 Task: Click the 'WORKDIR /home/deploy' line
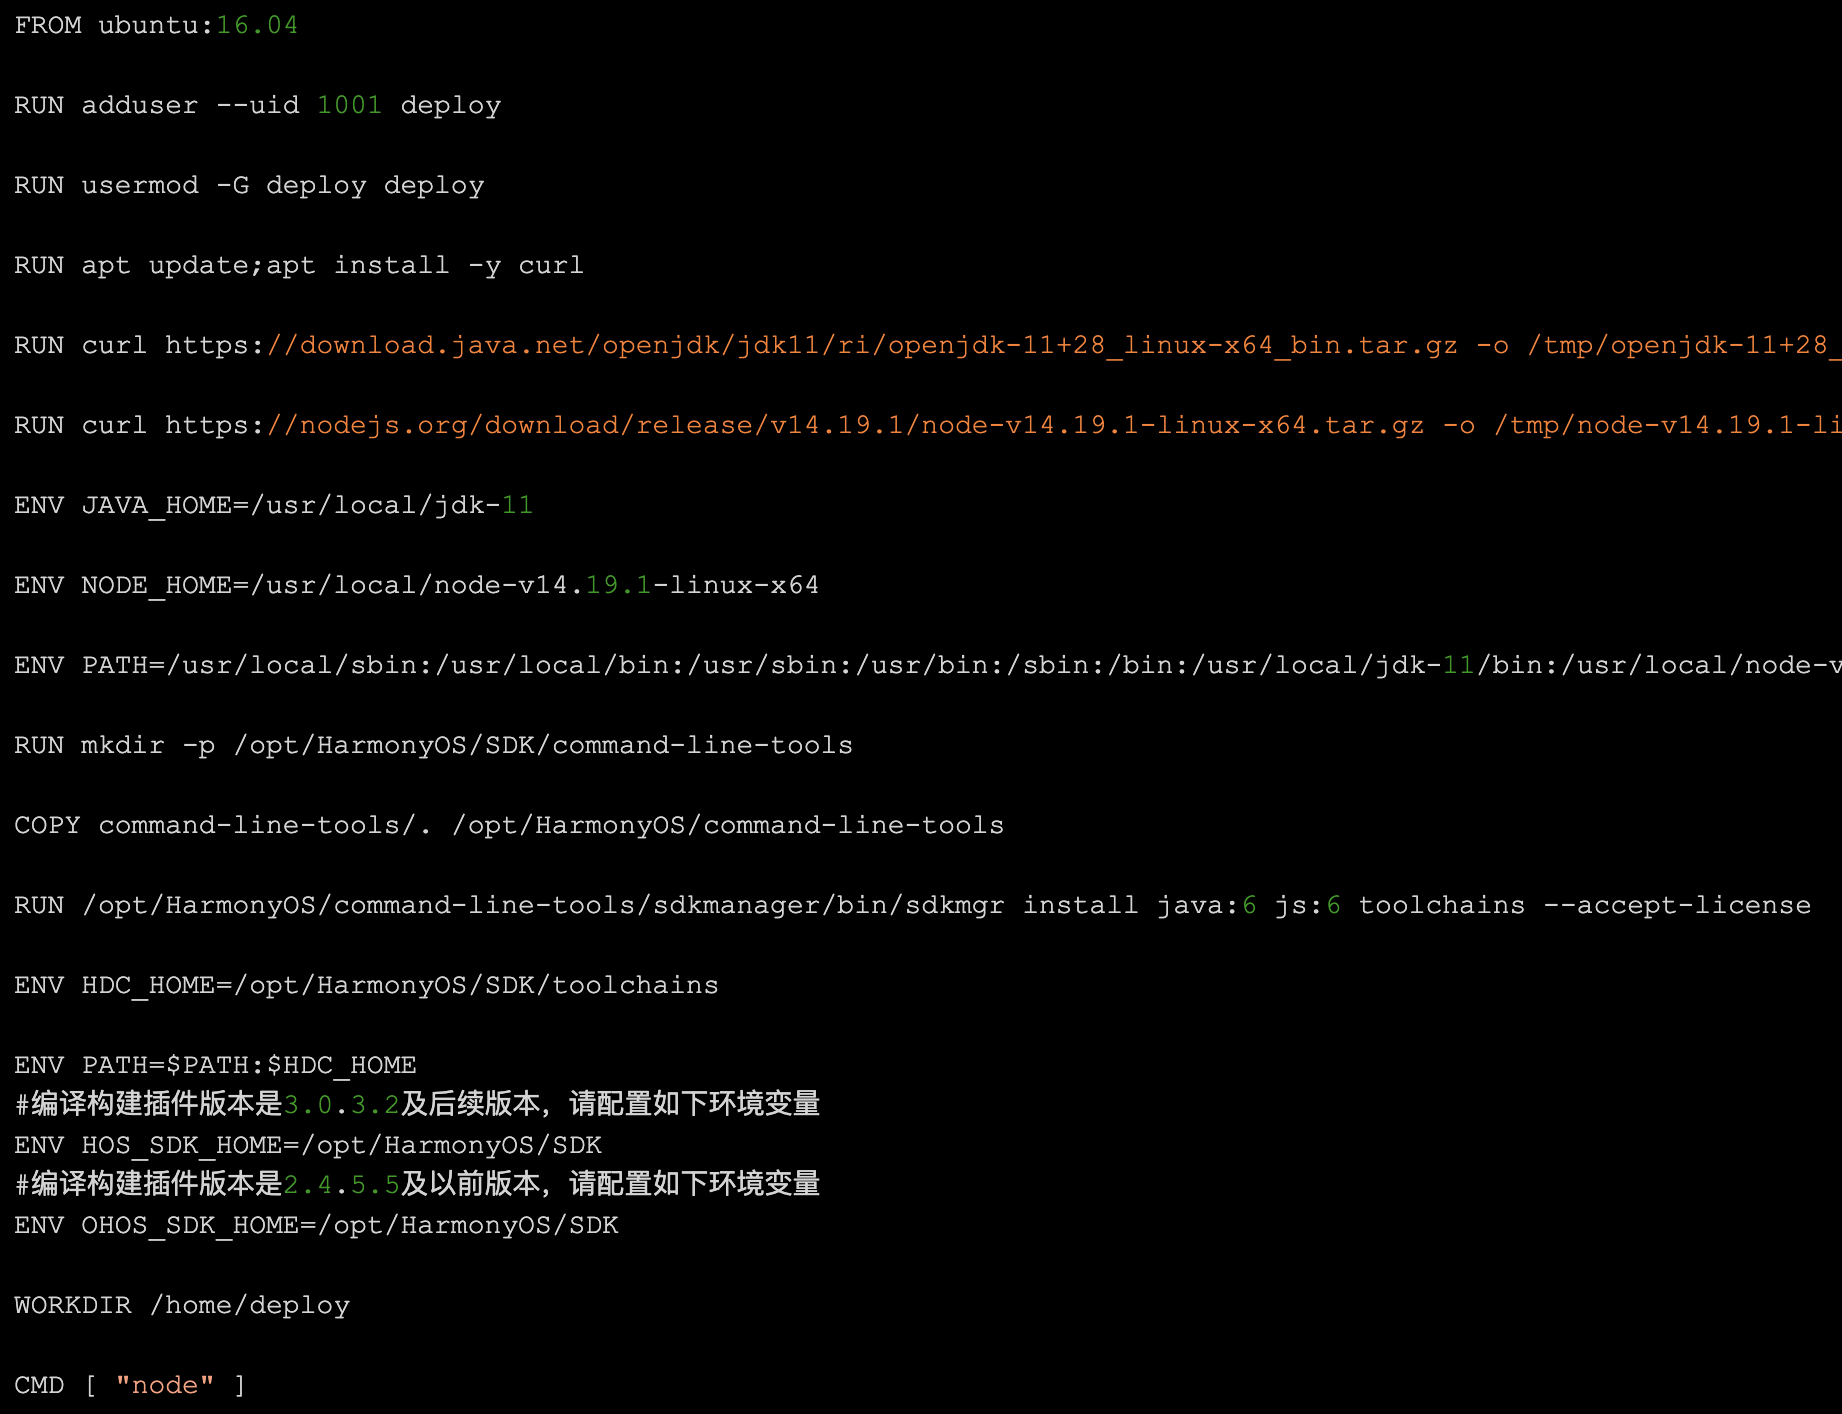point(182,1305)
